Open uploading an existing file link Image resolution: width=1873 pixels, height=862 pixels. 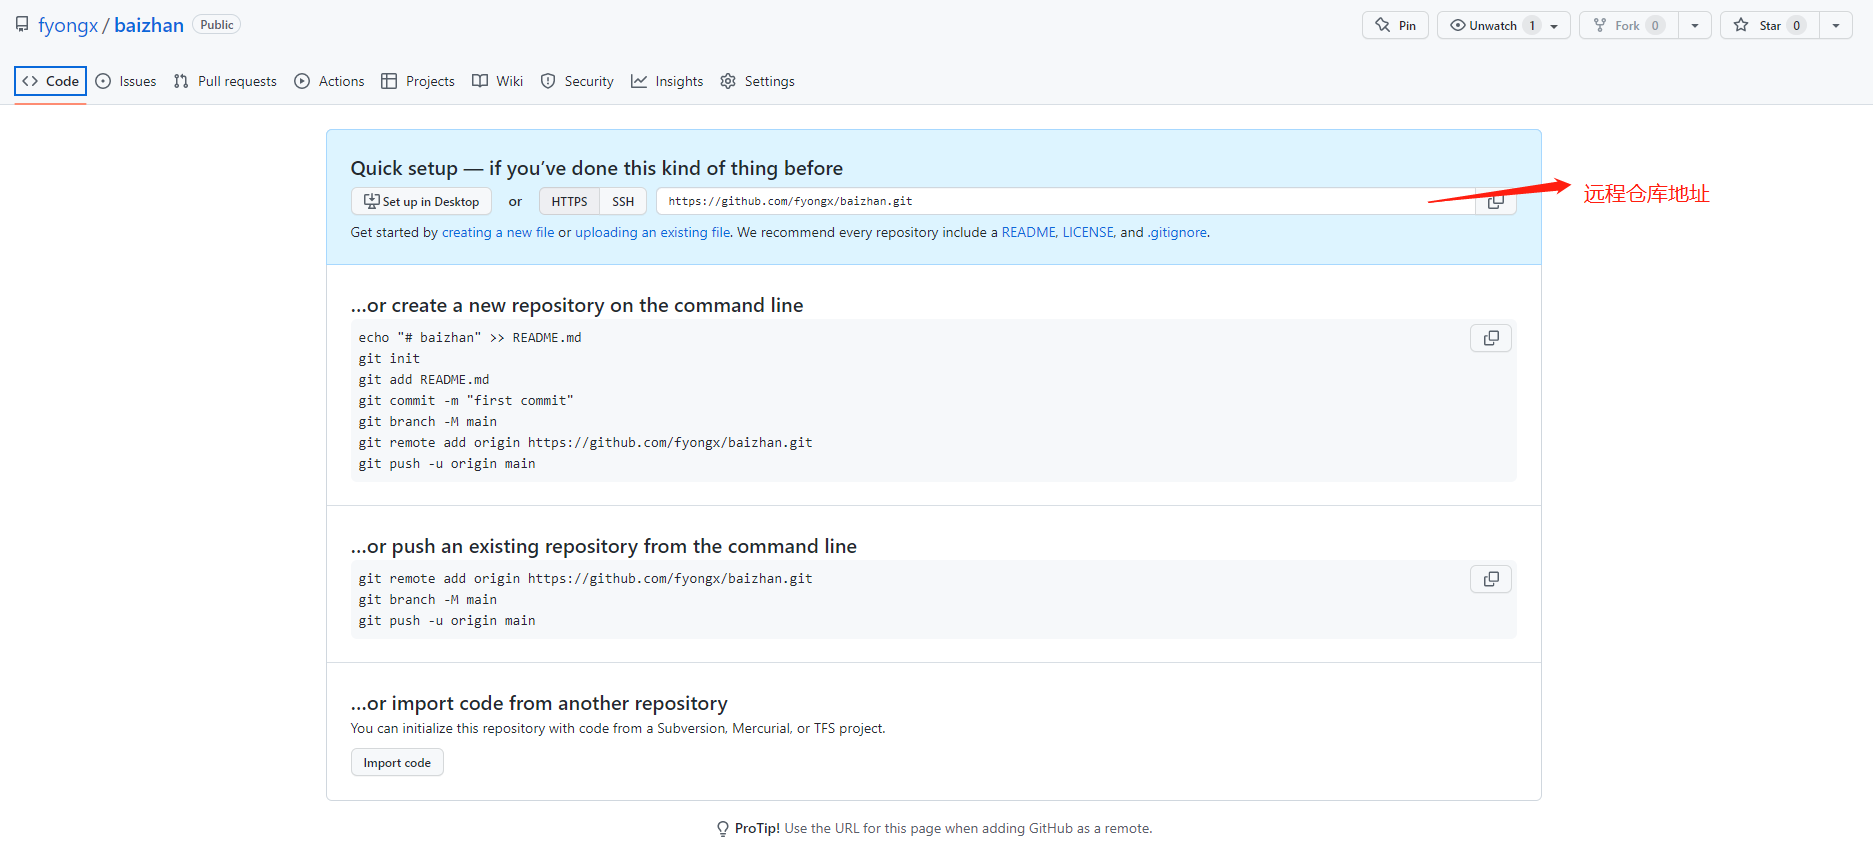point(652,232)
